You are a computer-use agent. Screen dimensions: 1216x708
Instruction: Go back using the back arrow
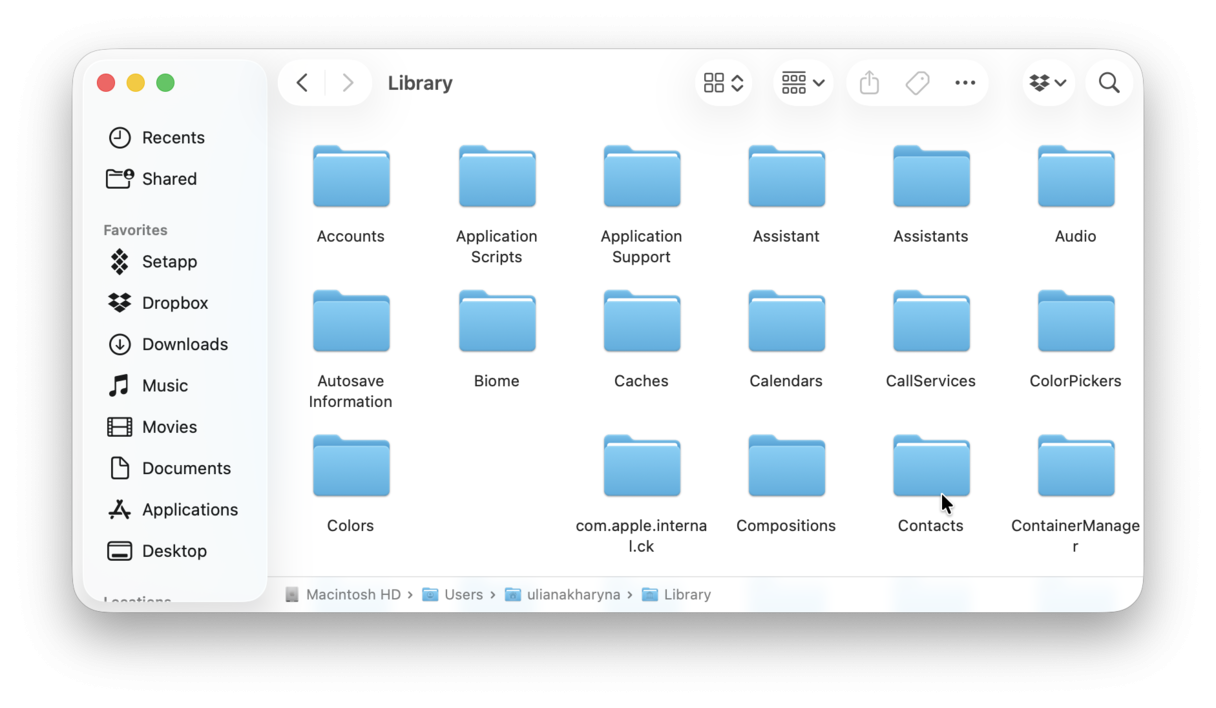click(302, 83)
